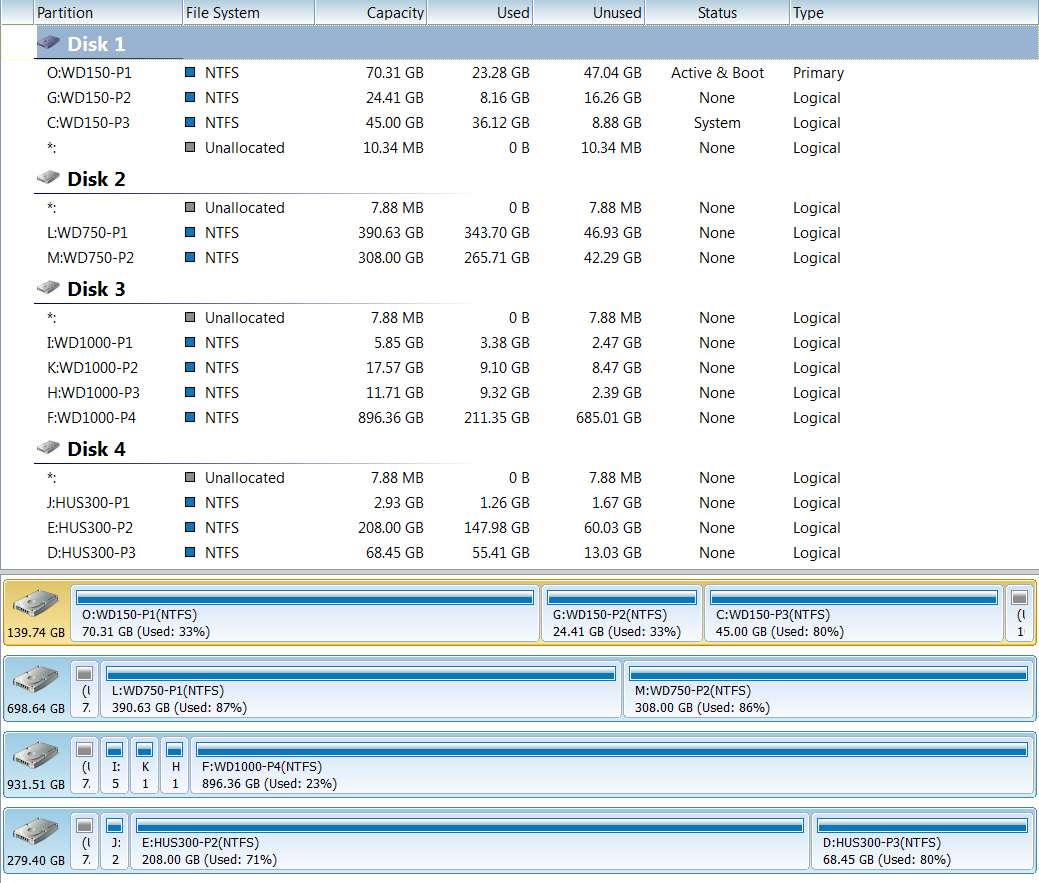
Task: Click the Disk 1 drive icon in the list
Action: (48, 43)
